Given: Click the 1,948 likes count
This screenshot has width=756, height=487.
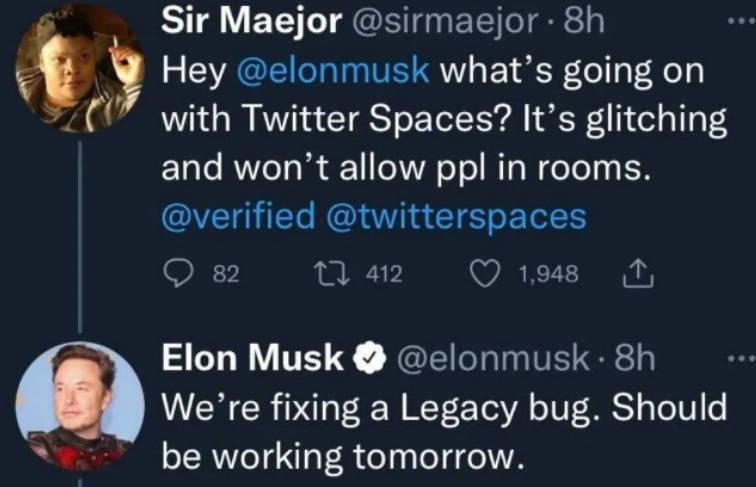Looking at the screenshot, I should pos(549,274).
